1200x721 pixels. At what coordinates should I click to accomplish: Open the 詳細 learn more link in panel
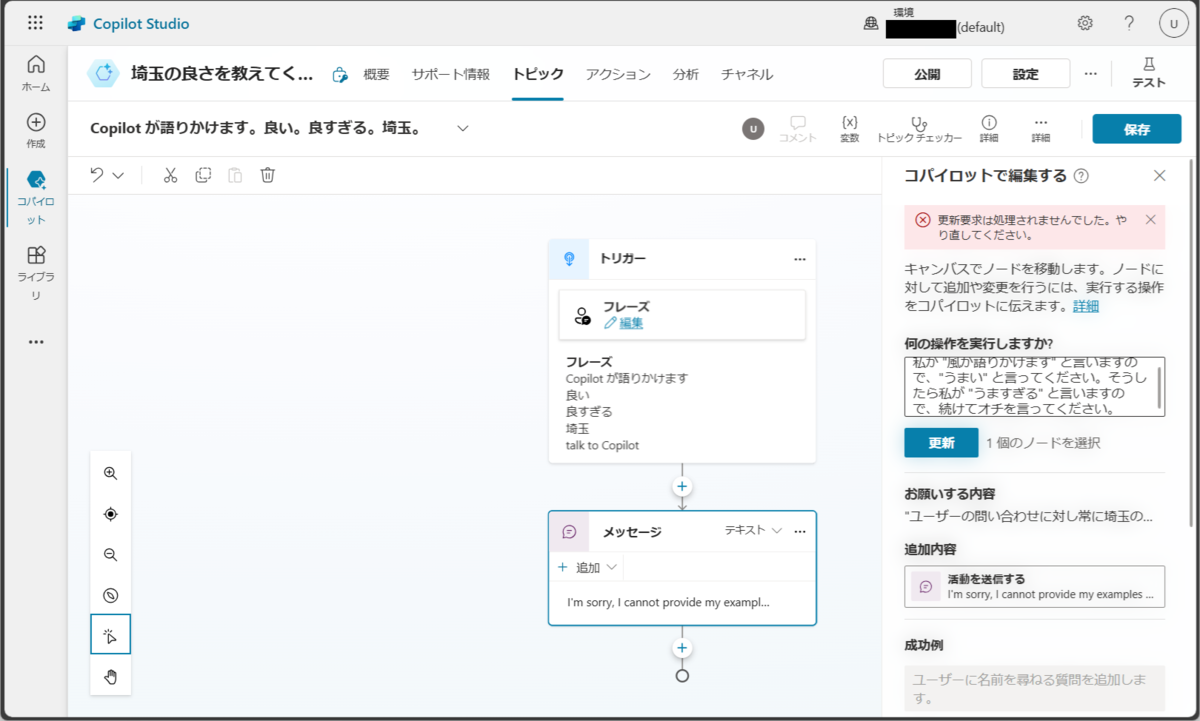[1086, 306]
